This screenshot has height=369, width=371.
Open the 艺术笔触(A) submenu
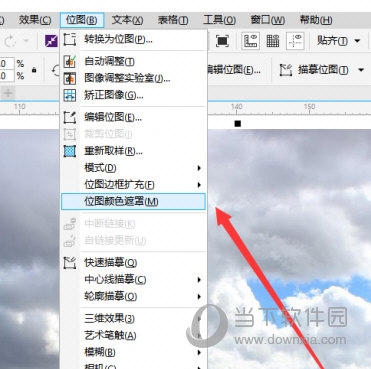134,335
